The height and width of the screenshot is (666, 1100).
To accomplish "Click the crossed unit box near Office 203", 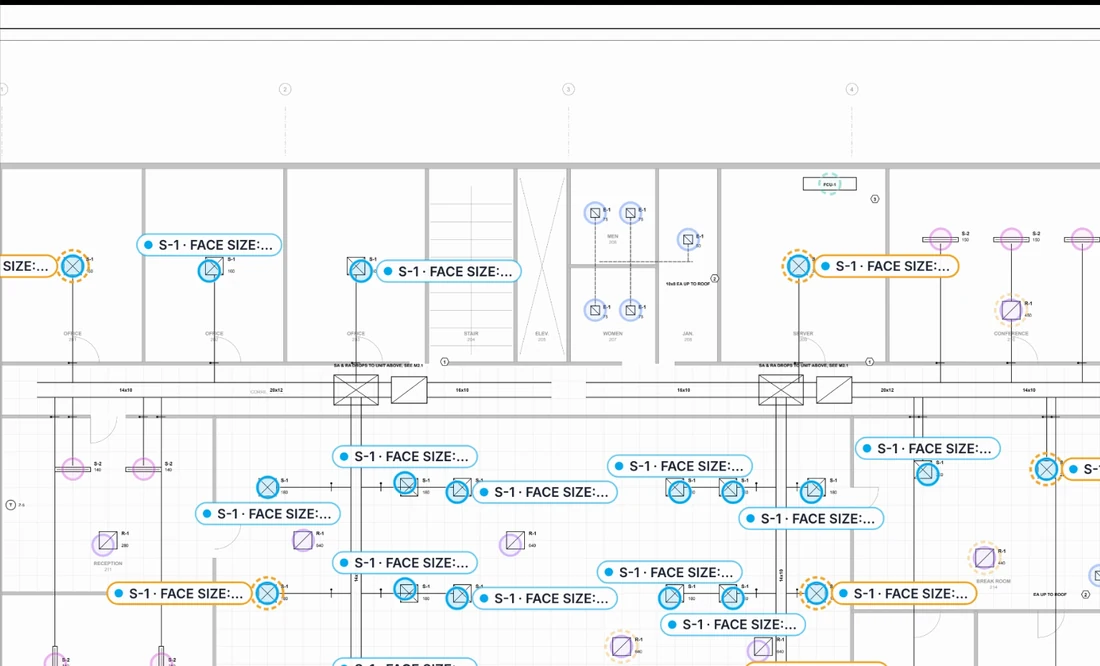I will 356,389.
